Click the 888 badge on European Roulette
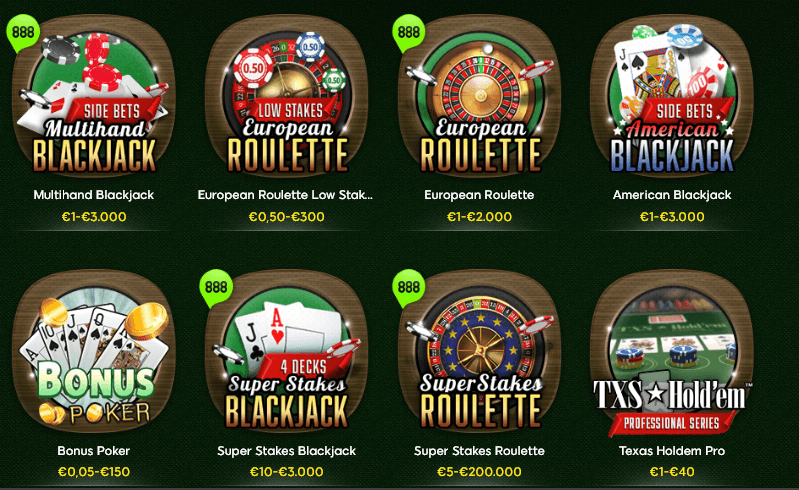The height and width of the screenshot is (490, 799). pos(409,33)
